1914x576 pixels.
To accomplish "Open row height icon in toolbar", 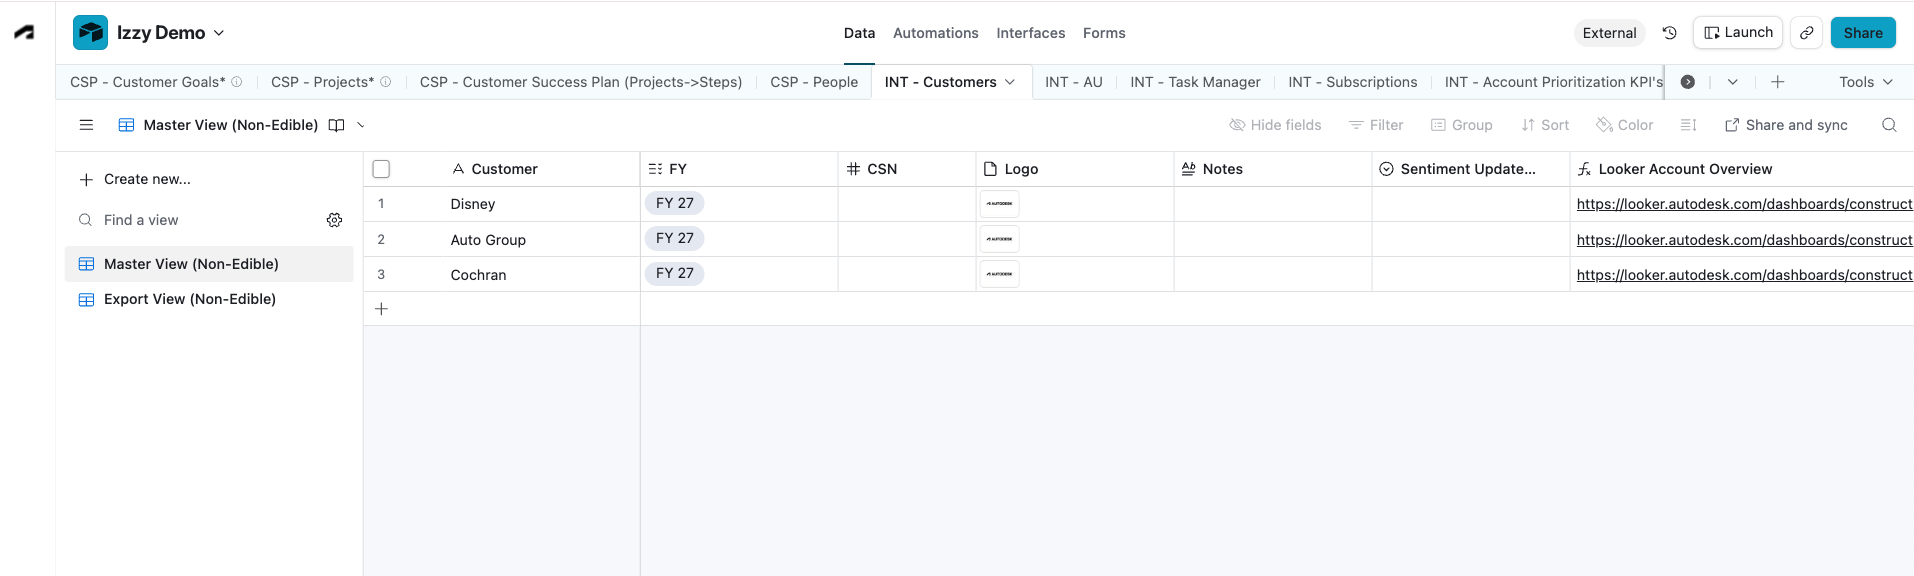I will pos(1689,125).
